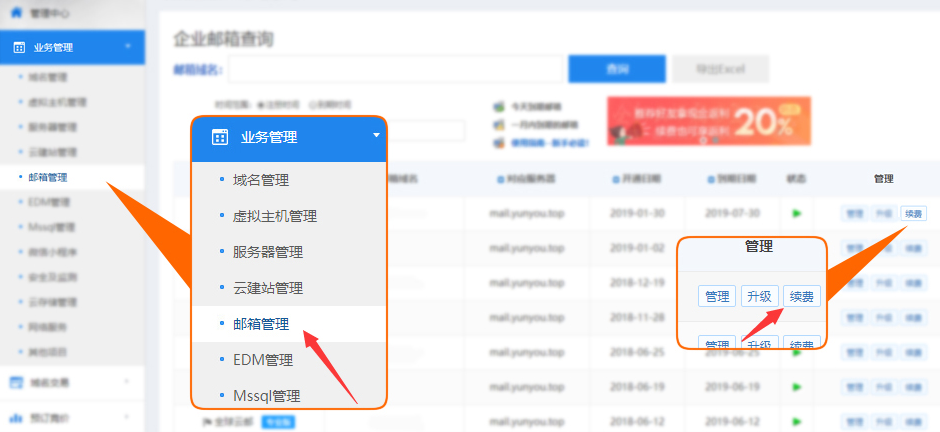This screenshot has width=940, height=432.
Task: Click green status icon for the 2019-06-19 row
Action: click(797, 386)
